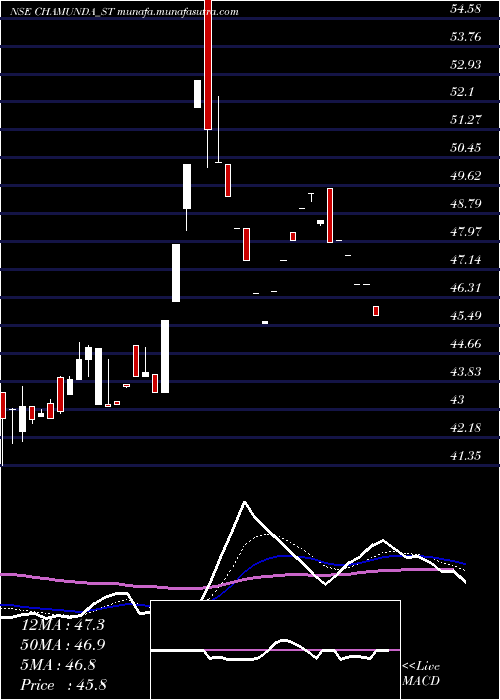Click the 44.66 price axis label

tap(466, 344)
